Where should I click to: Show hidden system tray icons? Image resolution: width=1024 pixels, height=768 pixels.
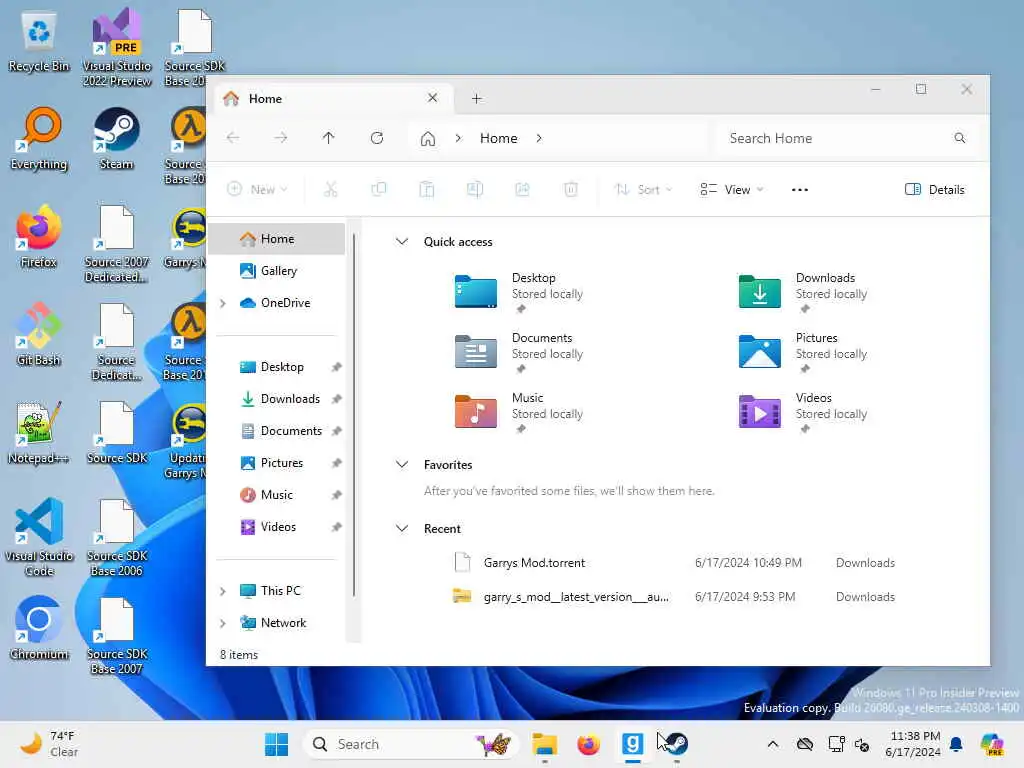(x=773, y=744)
